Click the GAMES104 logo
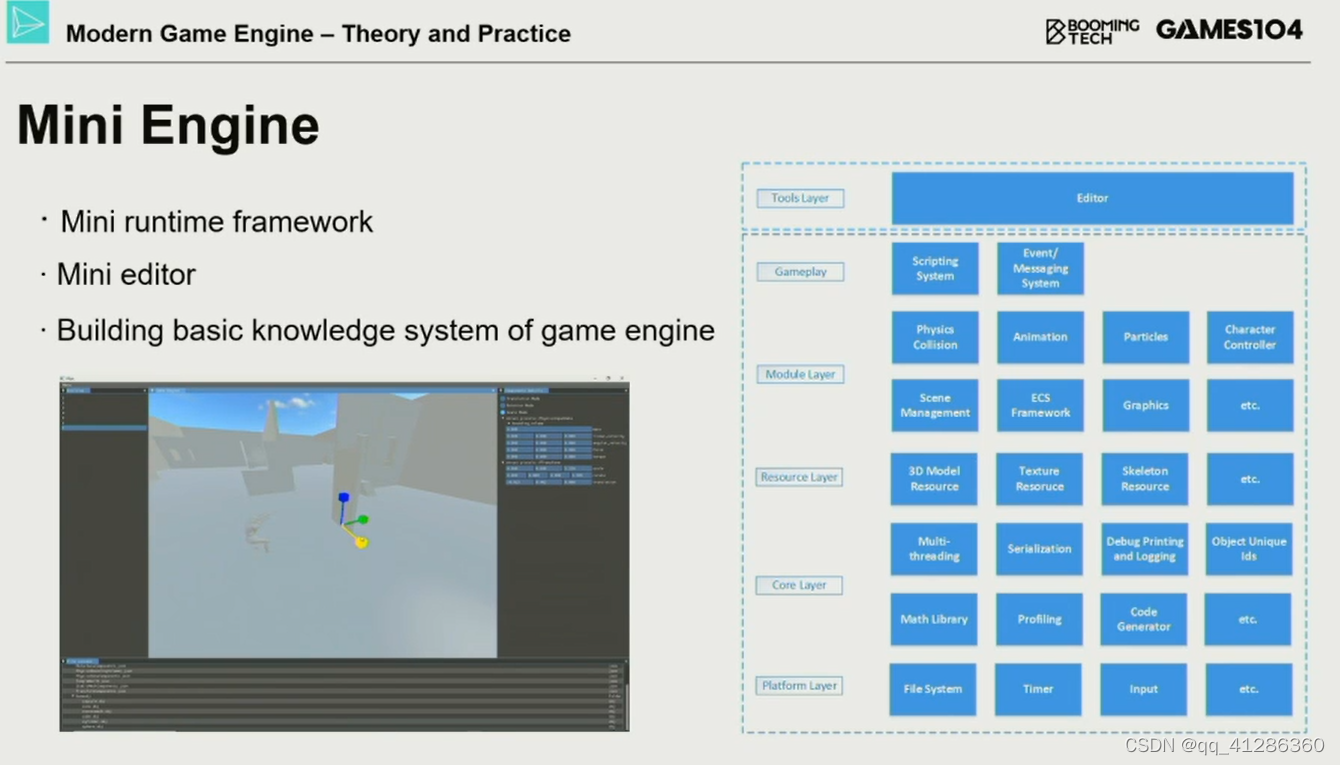The height and width of the screenshot is (765, 1340). [1229, 30]
